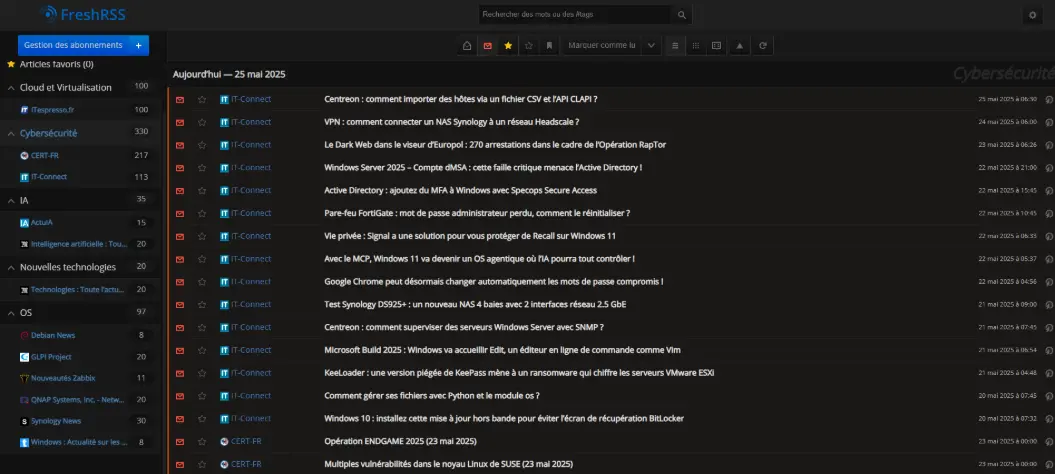Mark Opération ENDGAME 2025 article as read
This screenshot has width=1055, height=474.
point(180,442)
